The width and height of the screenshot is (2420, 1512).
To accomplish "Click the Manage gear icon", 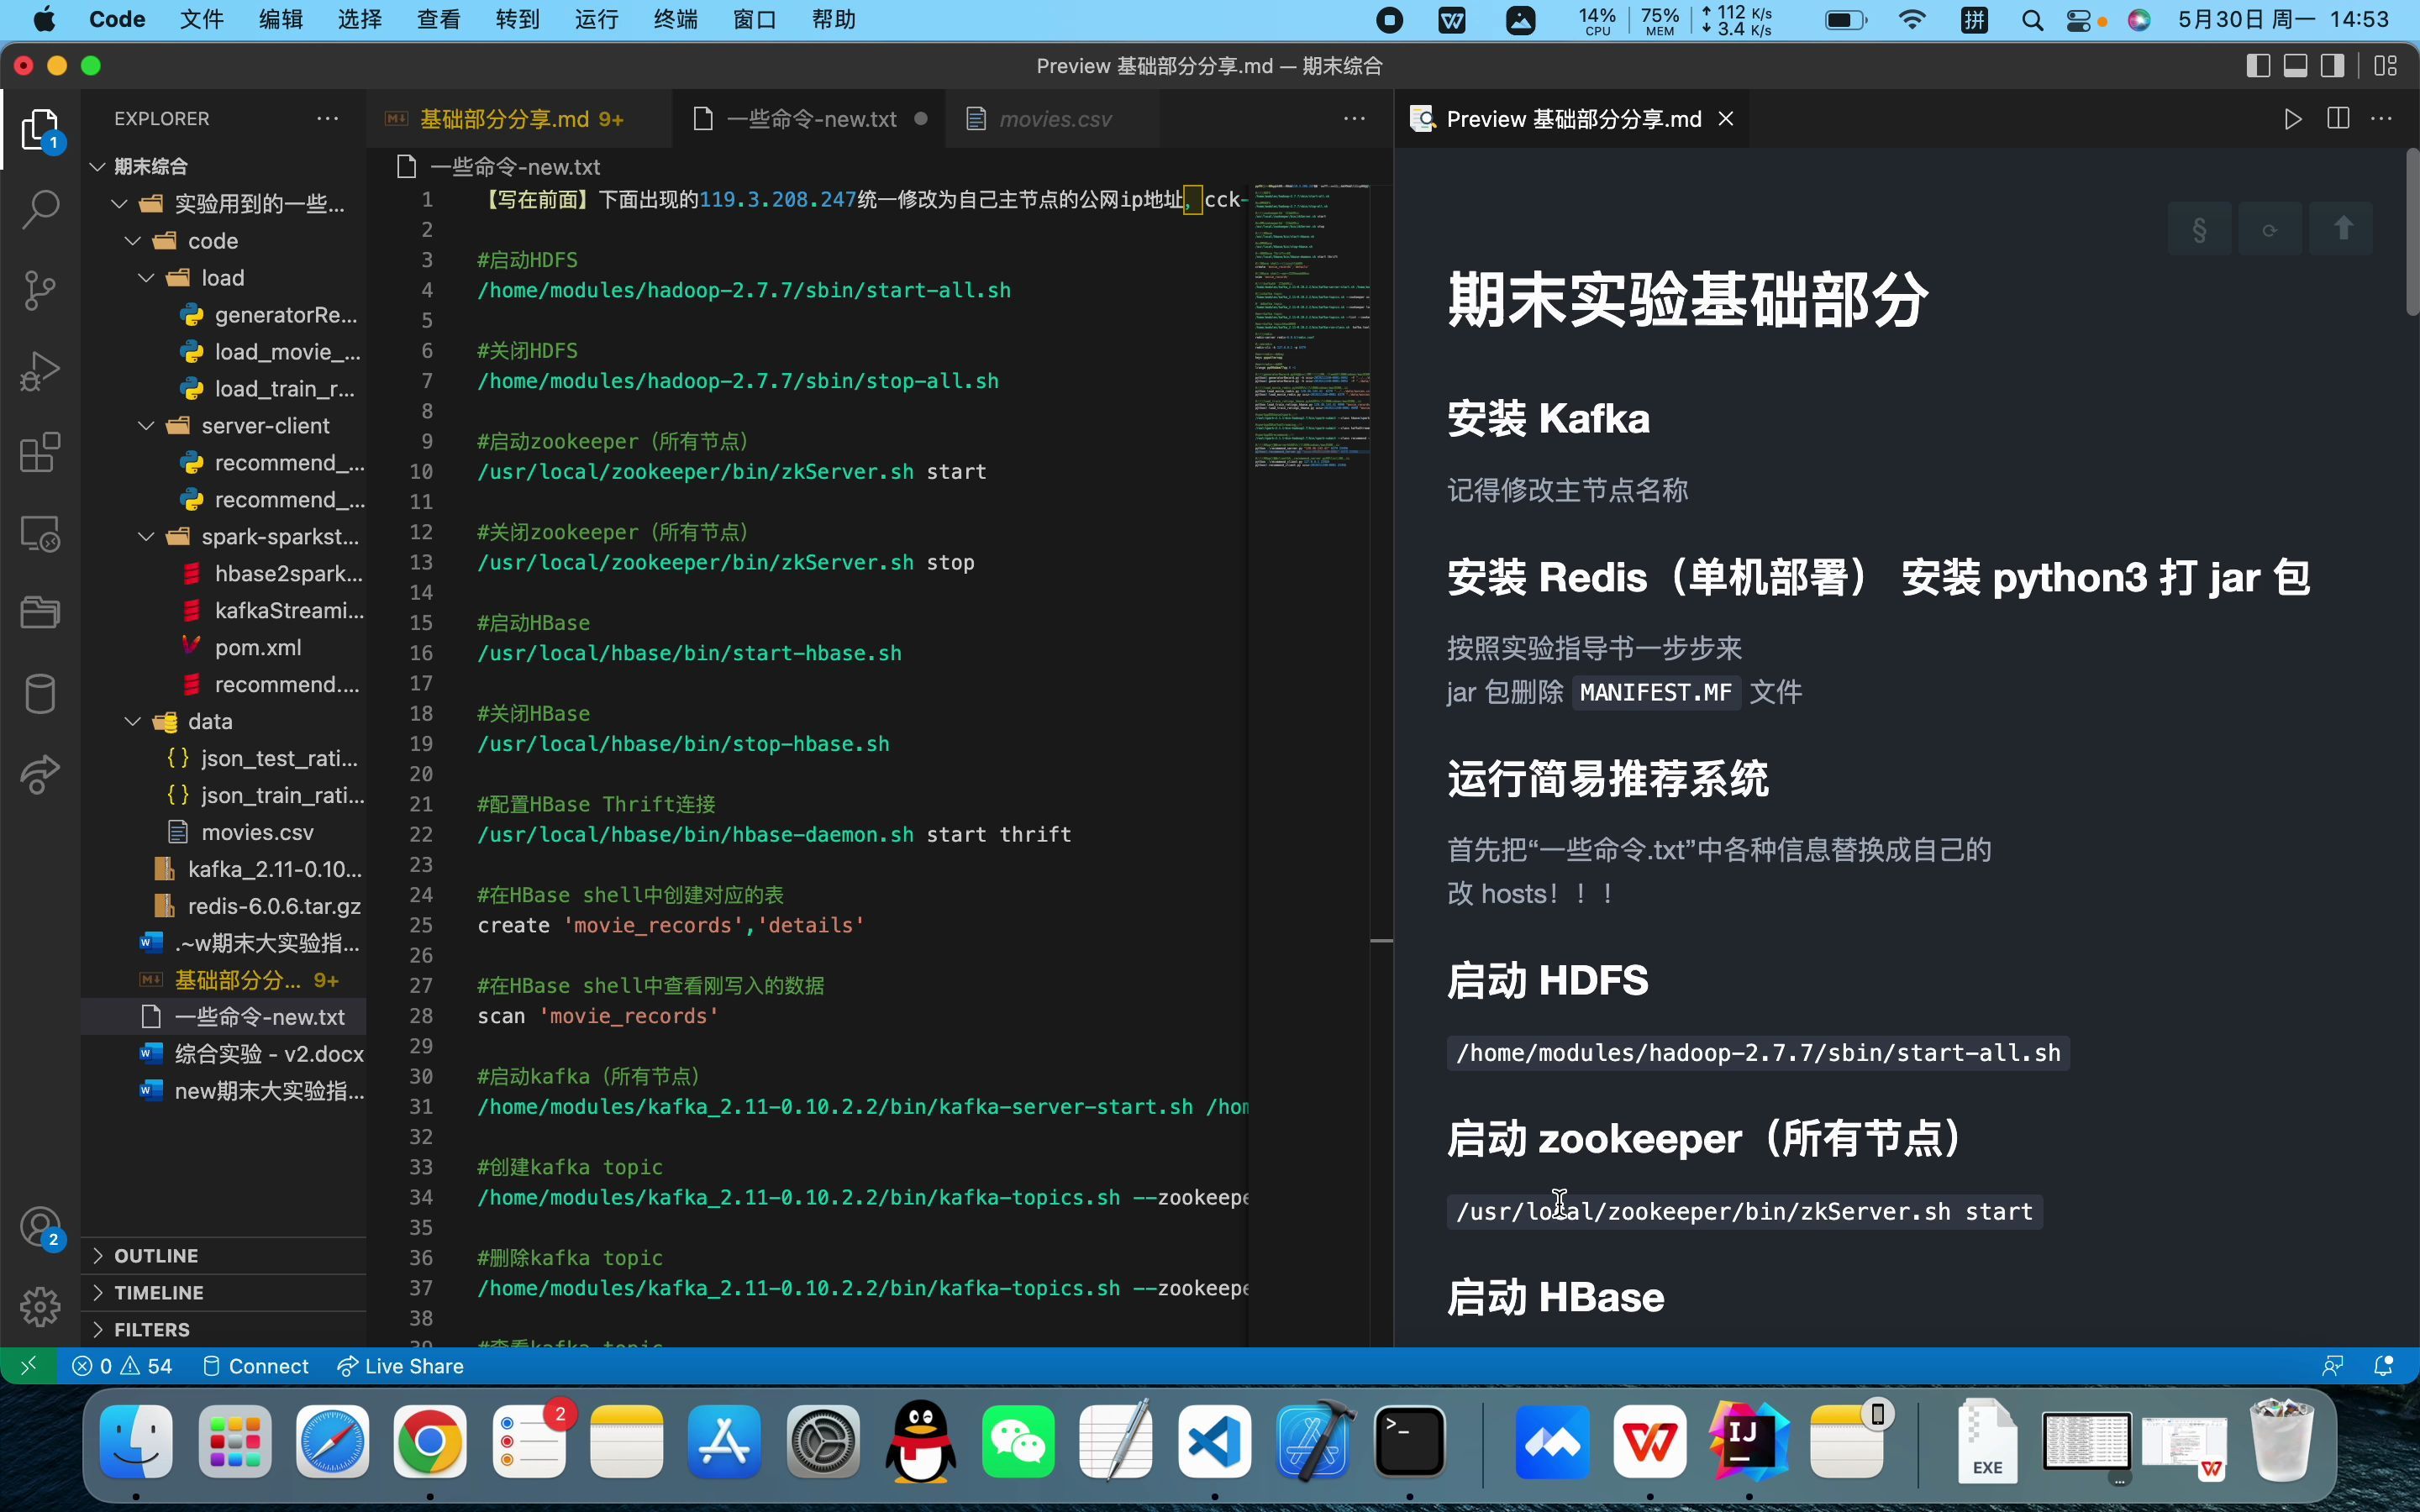I will [x=40, y=1306].
